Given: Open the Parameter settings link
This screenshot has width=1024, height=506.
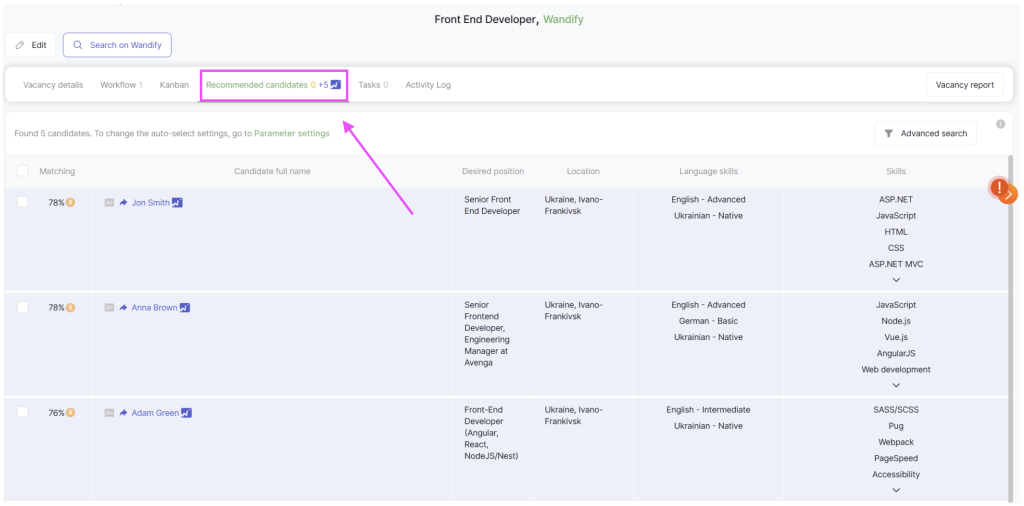Looking at the screenshot, I should 292,133.
